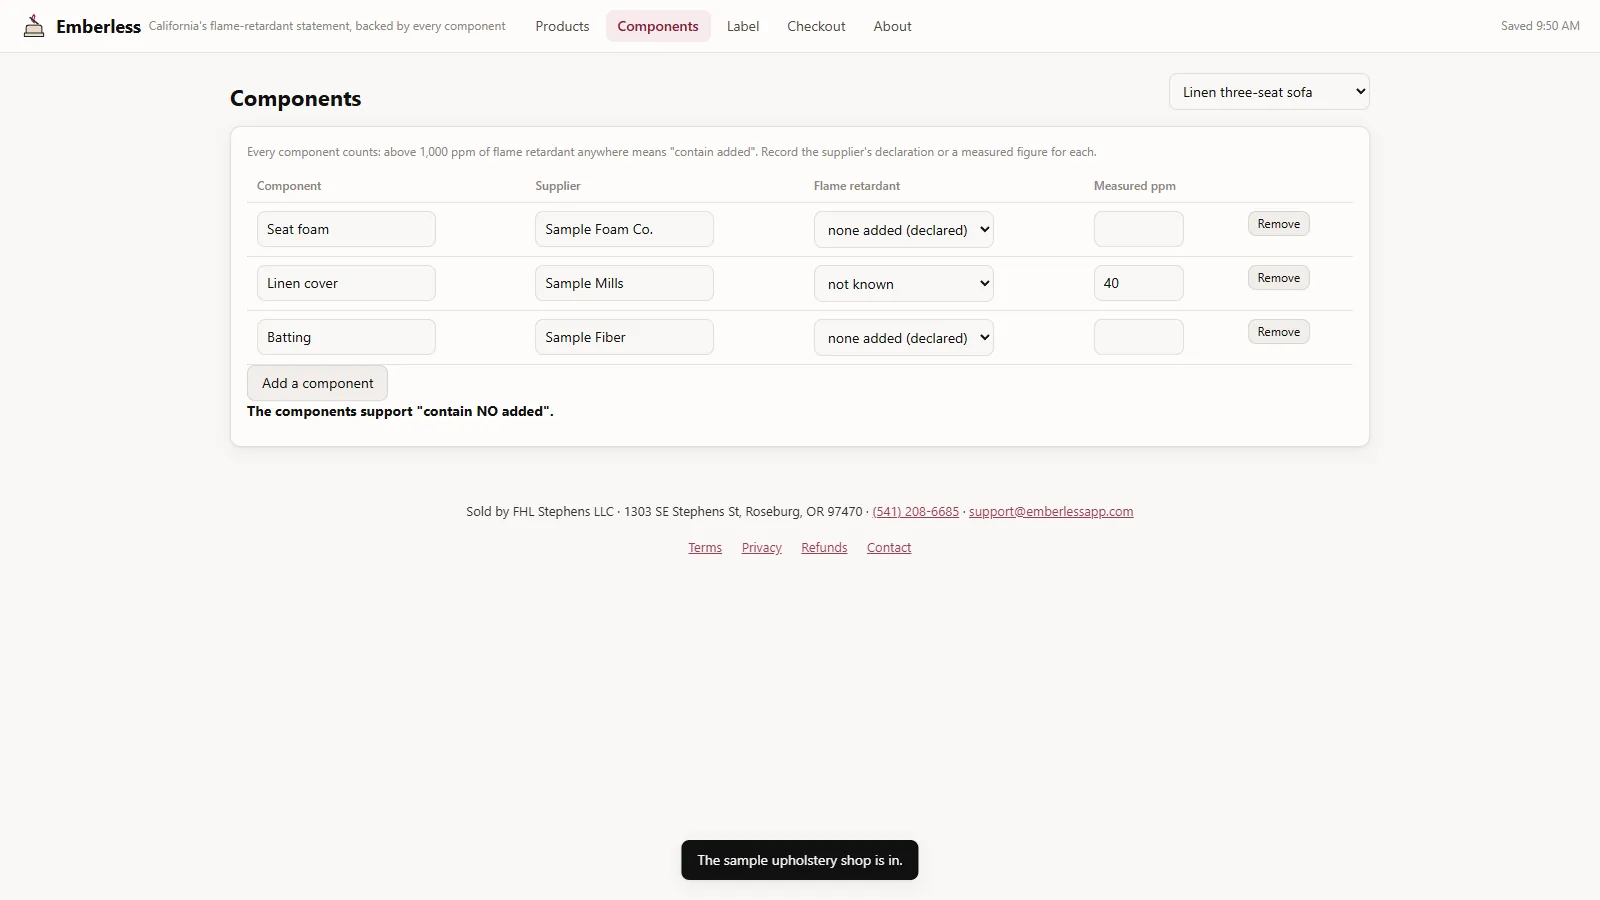Select the Components tab
Screen dimensions: 1600x900
pos(658,26)
